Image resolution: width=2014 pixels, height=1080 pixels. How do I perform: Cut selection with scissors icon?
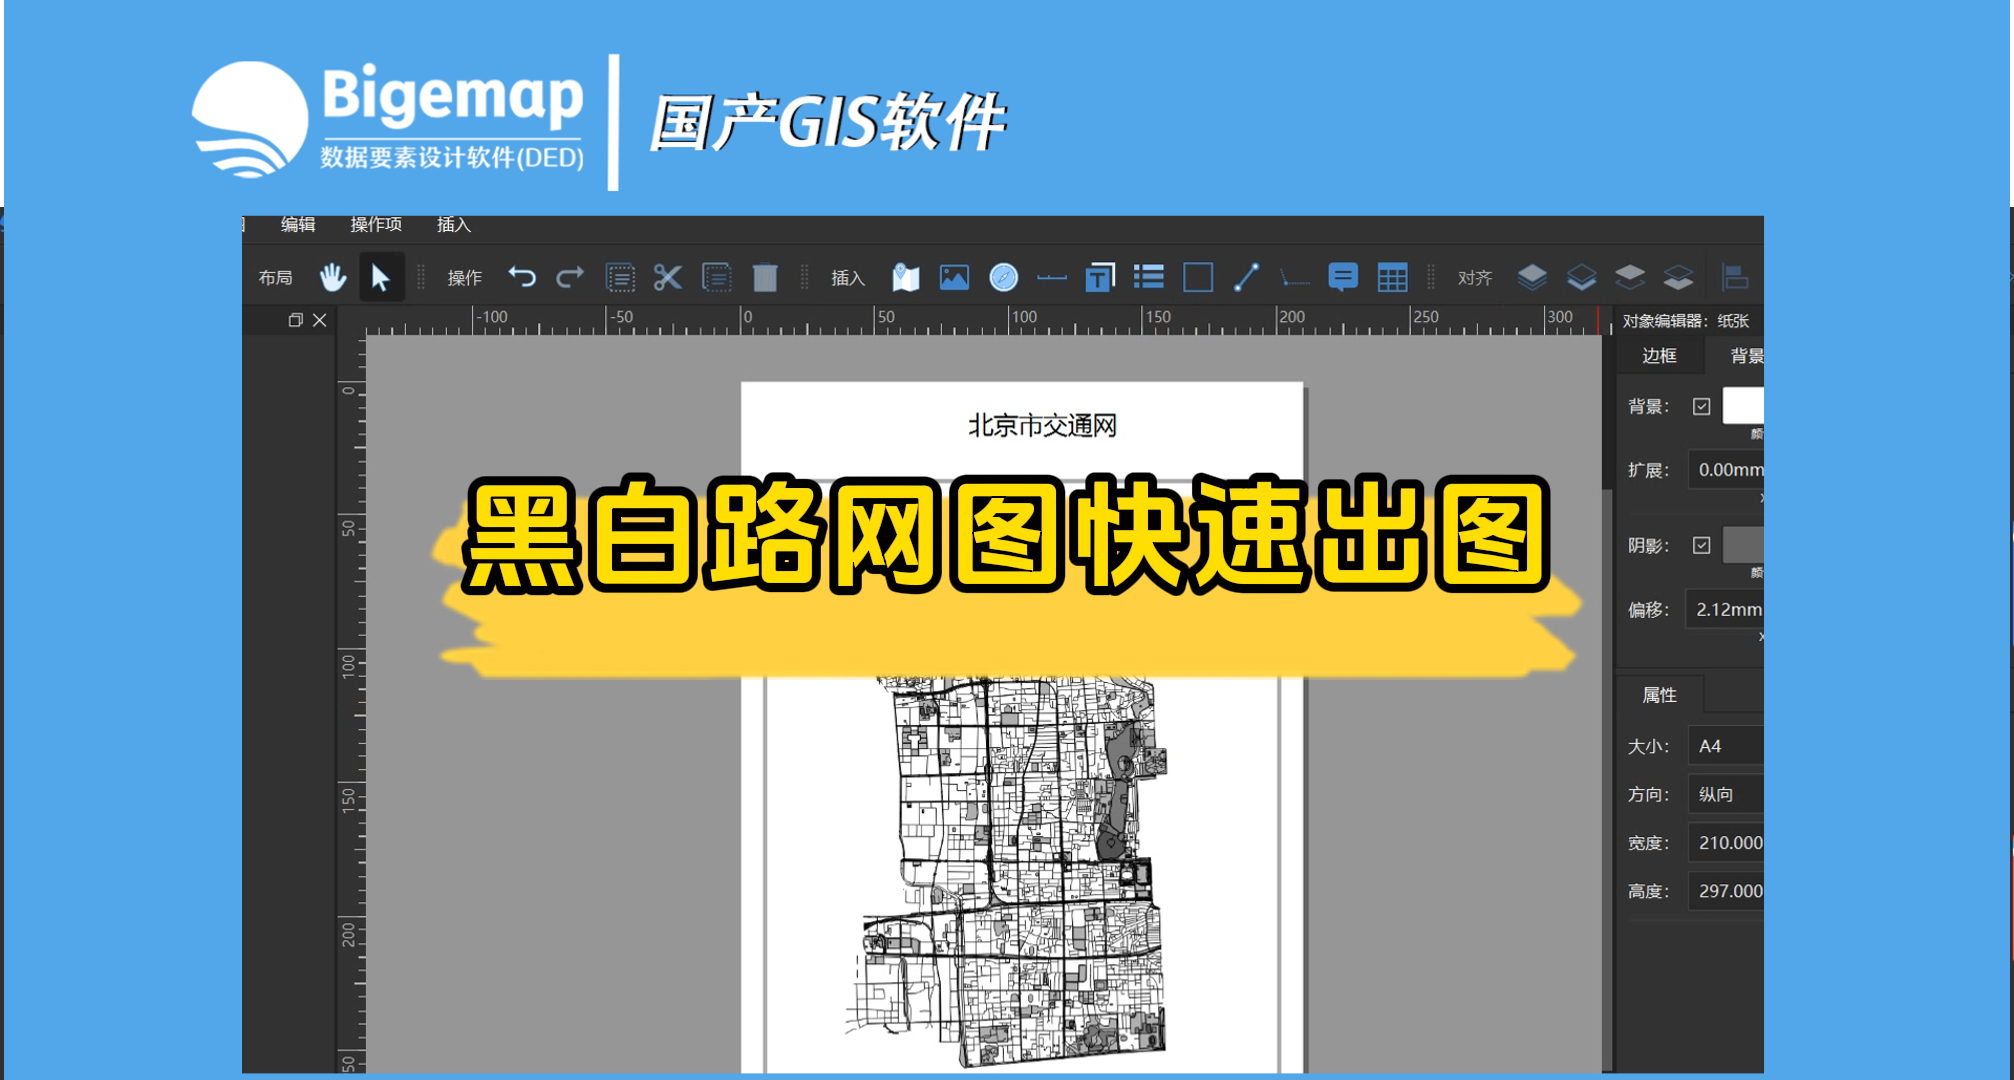tap(667, 277)
